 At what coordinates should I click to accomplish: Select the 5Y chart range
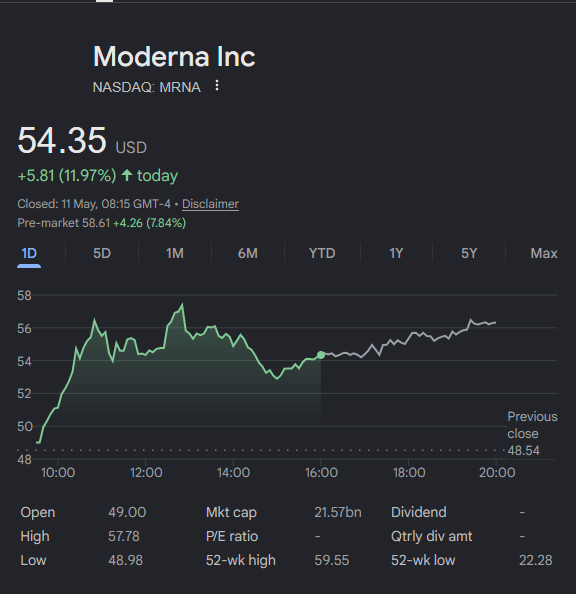(x=469, y=253)
